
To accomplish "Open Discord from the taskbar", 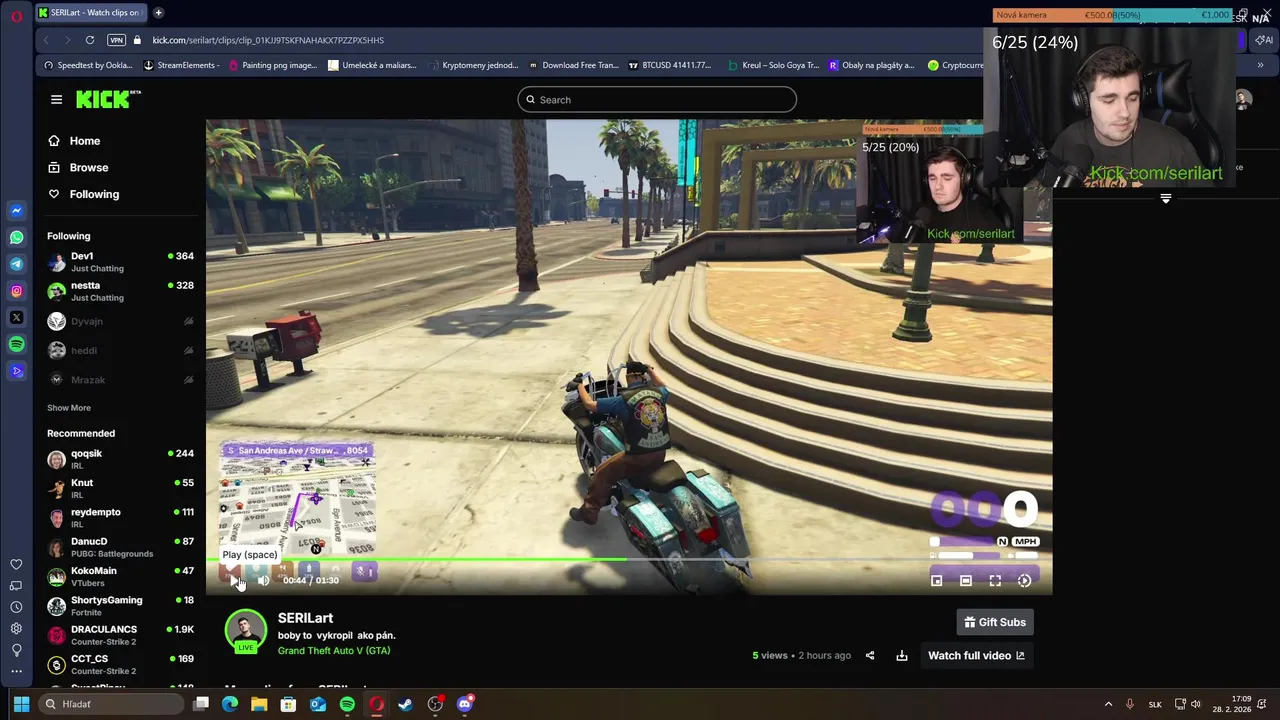I will (x=464, y=704).
